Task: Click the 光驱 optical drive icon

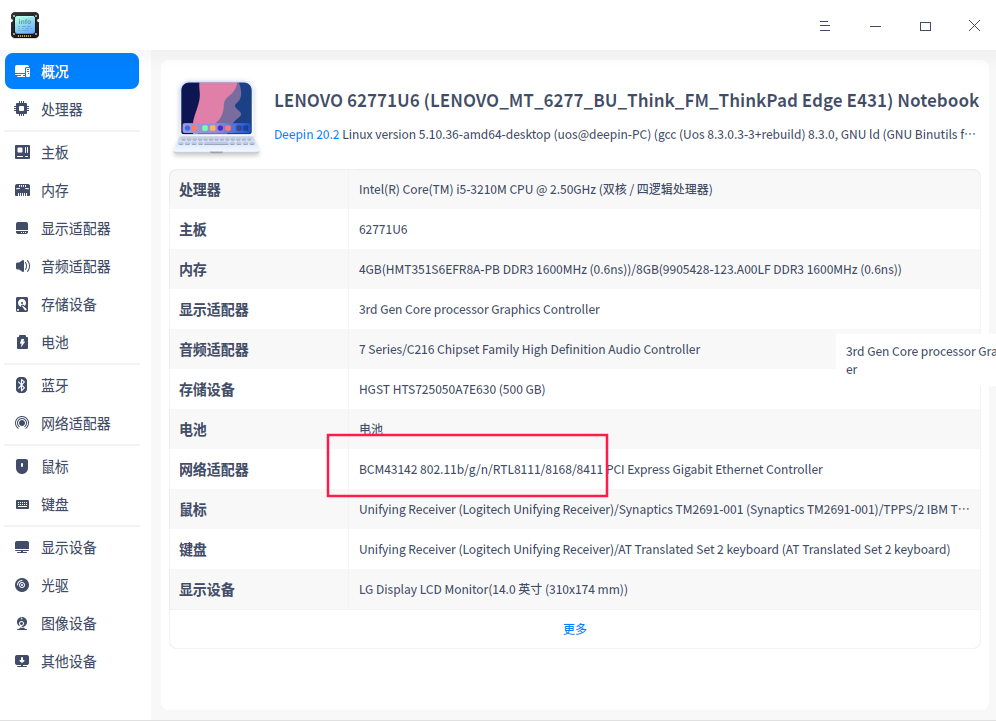Action: click(21, 585)
